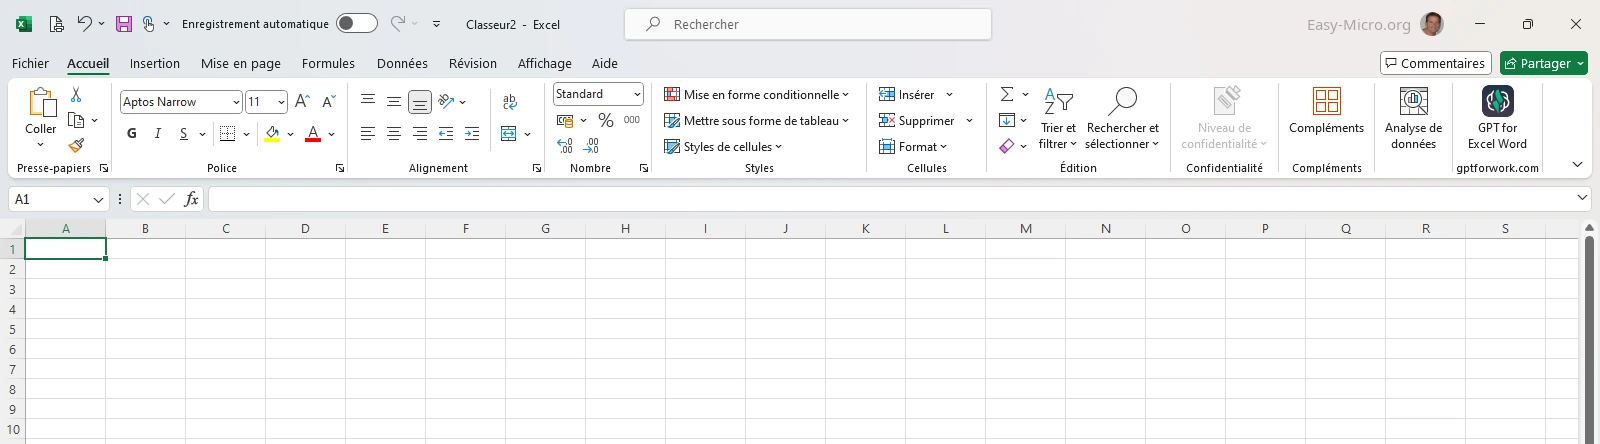Expand the Name Box dropdown arrow
The image size is (1600, 444).
tap(98, 199)
